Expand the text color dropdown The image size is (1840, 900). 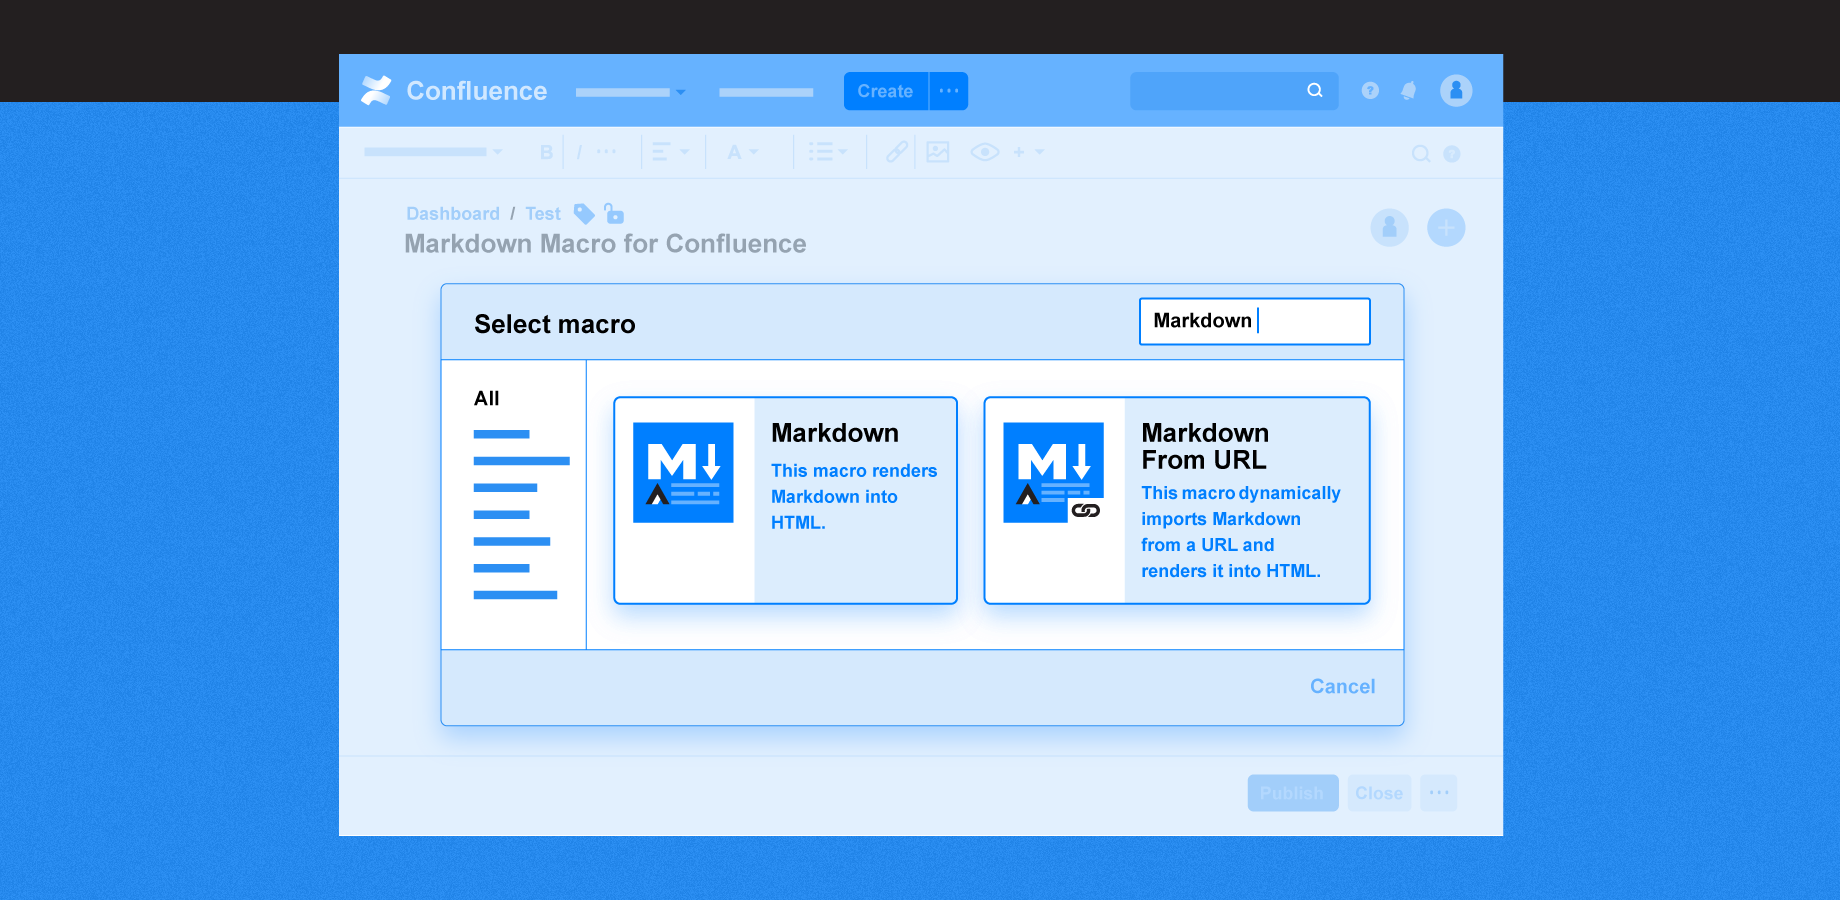tap(743, 152)
